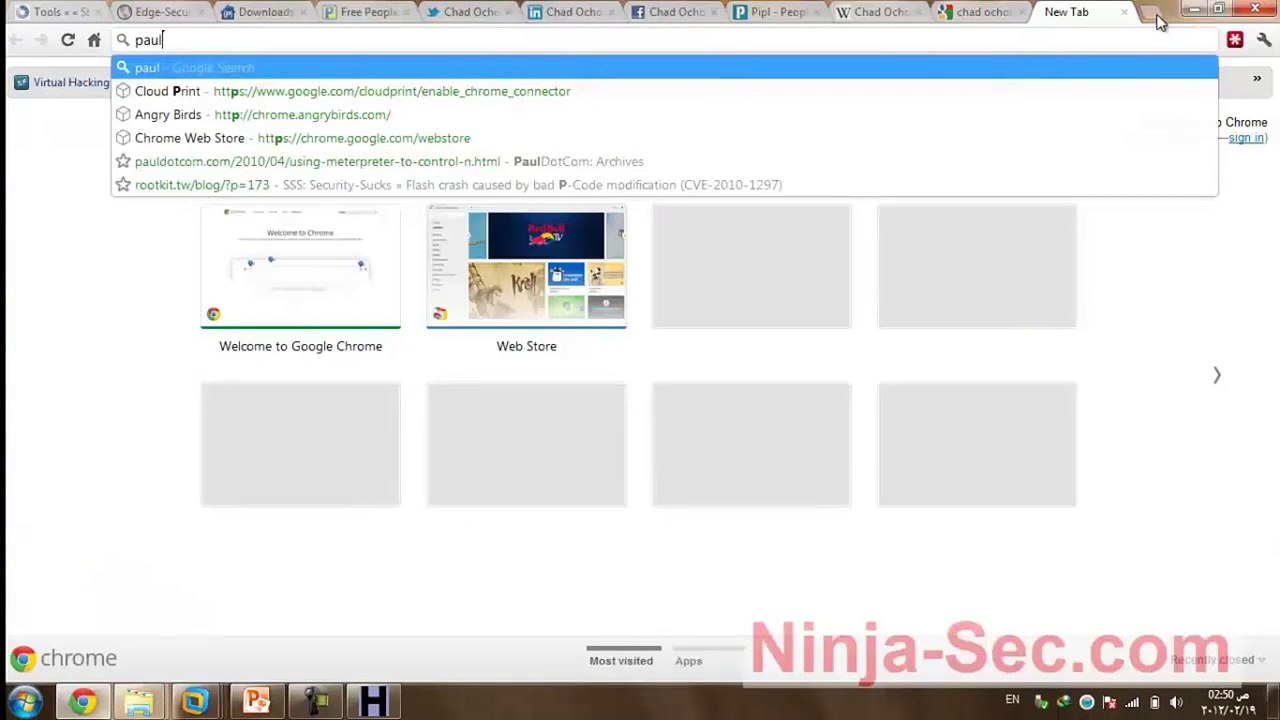Open the H-icon taskbar application

click(374, 701)
